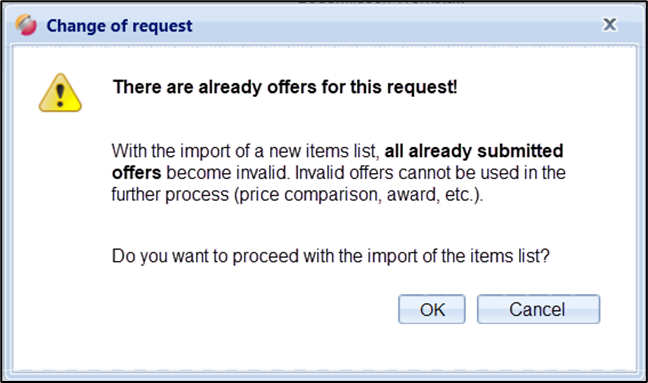Click text "With the import of a new items list"
Viewport: 648px width, 383px height.
(245, 151)
